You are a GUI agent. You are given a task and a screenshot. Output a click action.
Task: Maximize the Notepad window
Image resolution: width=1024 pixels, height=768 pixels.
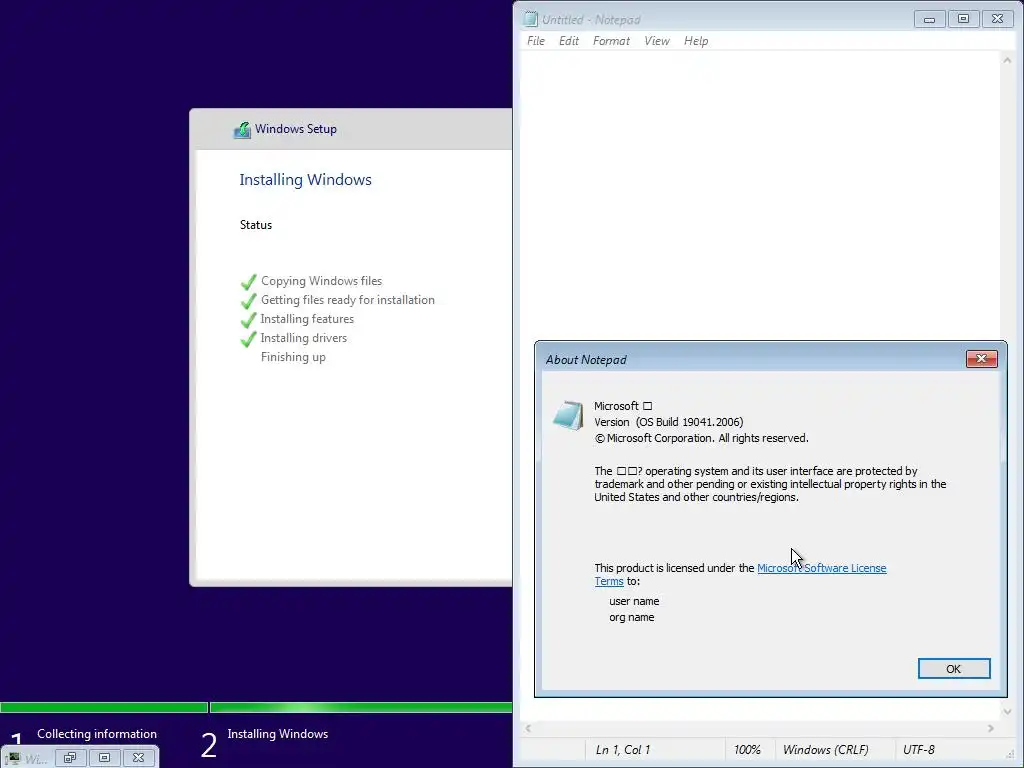[963, 19]
